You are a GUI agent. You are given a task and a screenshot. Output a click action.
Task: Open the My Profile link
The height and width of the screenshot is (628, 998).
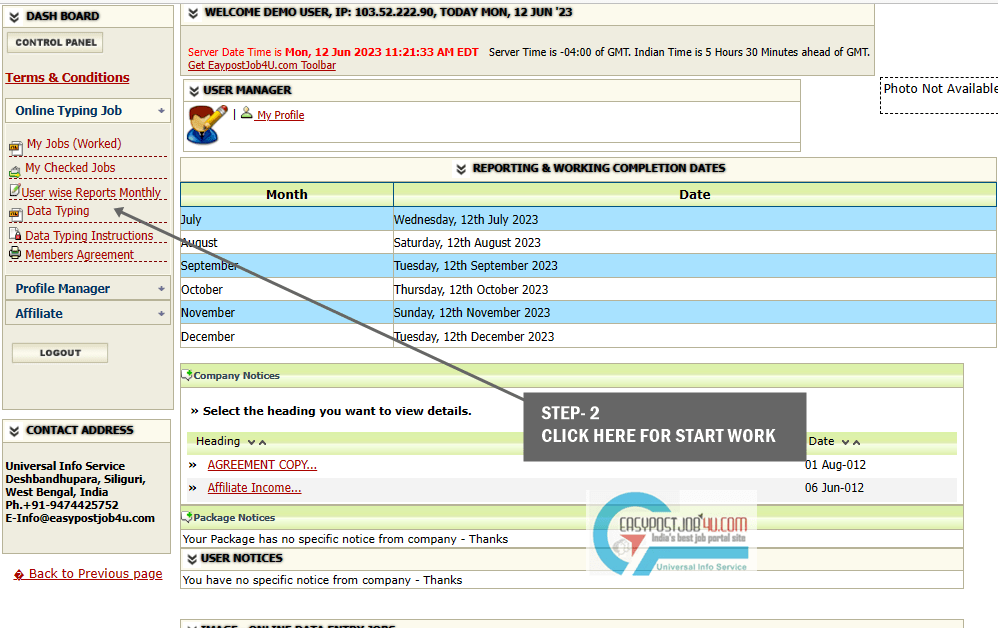pyautogui.click(x=280, y=115)
